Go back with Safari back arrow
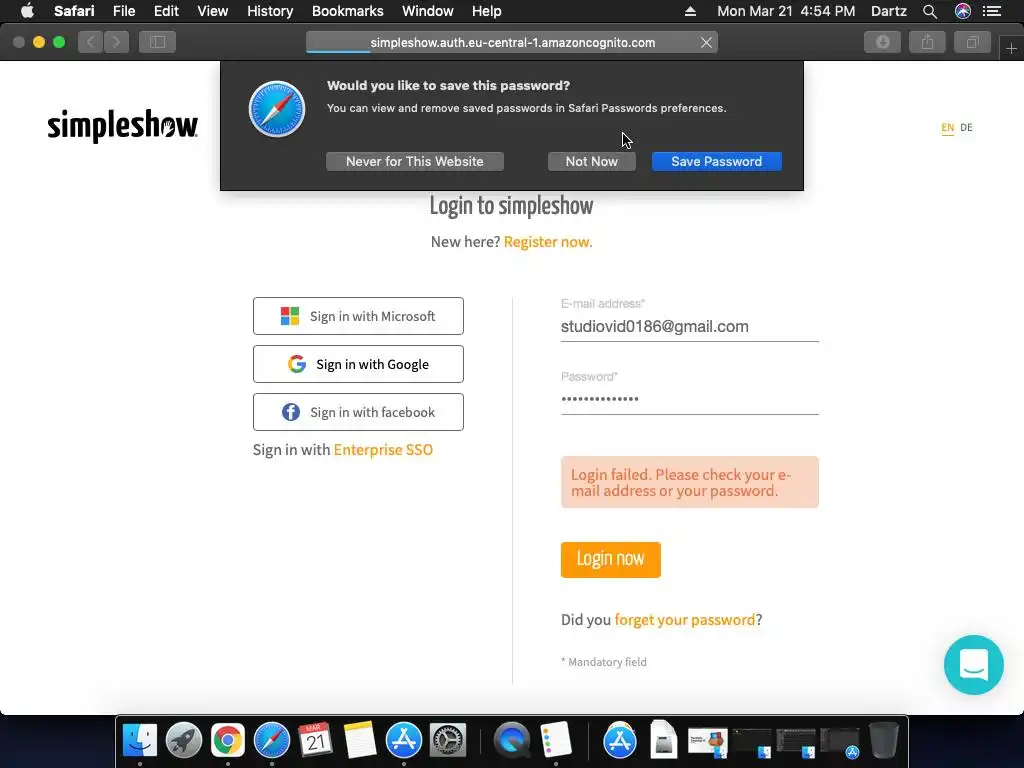This screenshot has height=768, width=1024. pos(91,42)
